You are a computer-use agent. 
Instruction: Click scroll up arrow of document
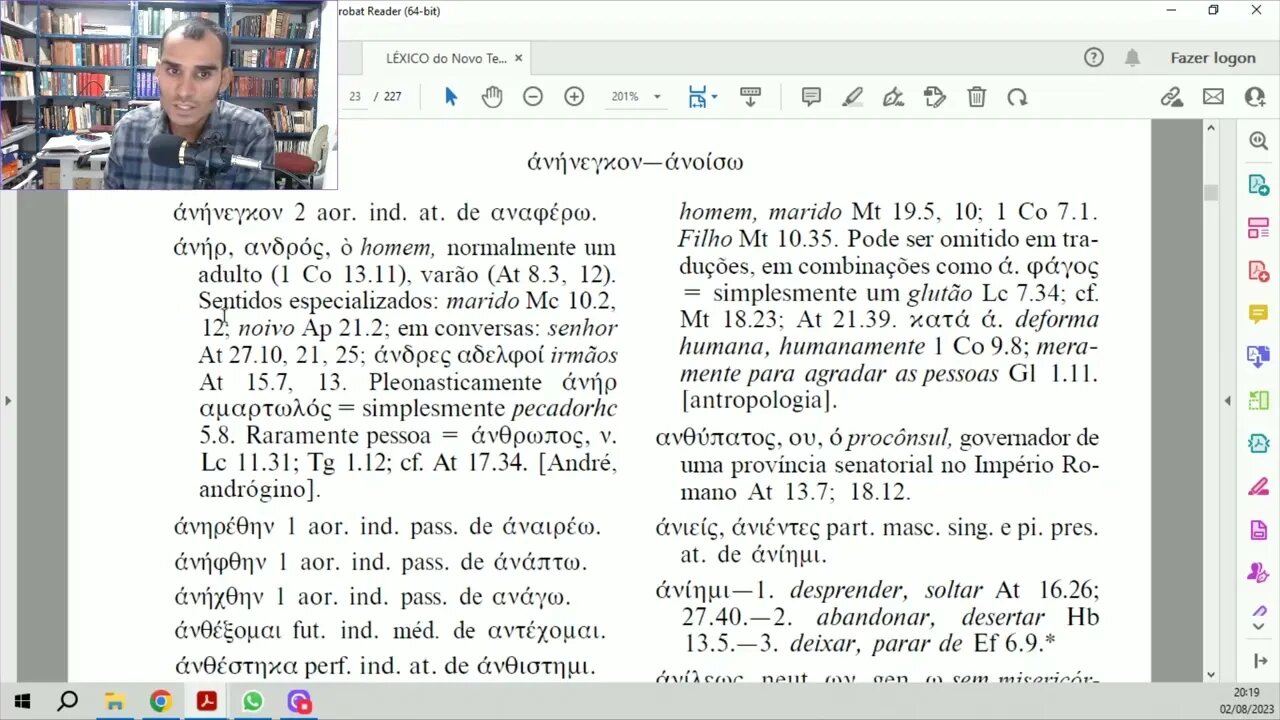1211,128
